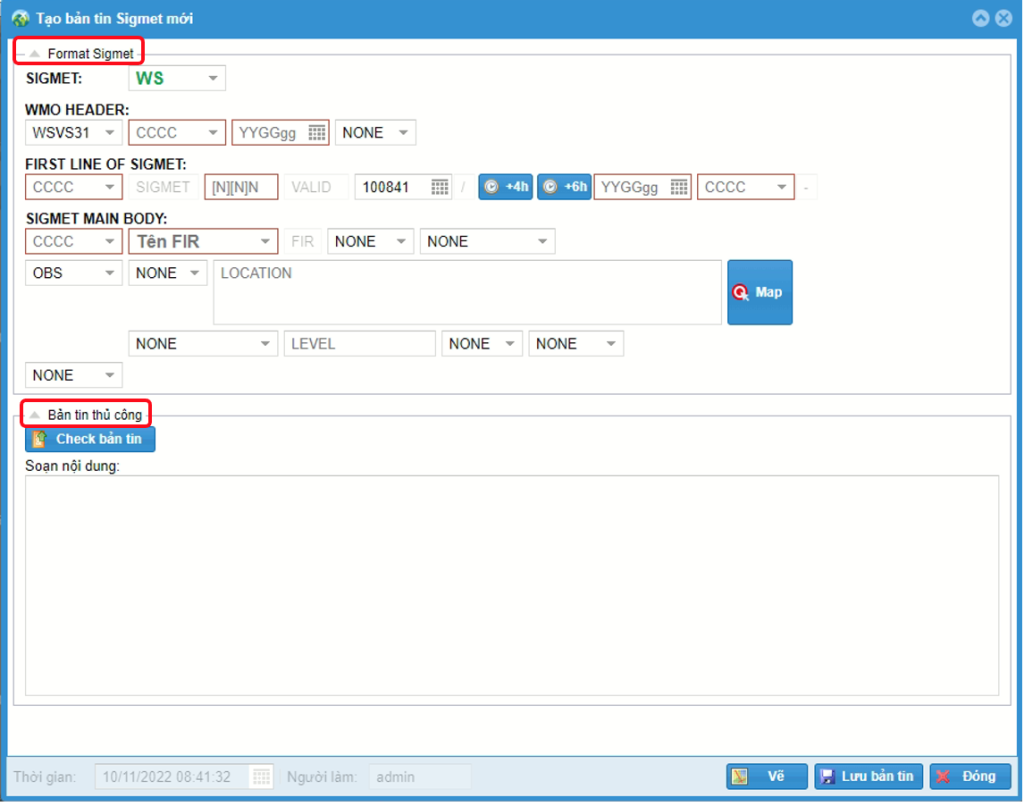Open the OBS dropdown
Viewport: 1024px width, 806px height.
point(110,273)
